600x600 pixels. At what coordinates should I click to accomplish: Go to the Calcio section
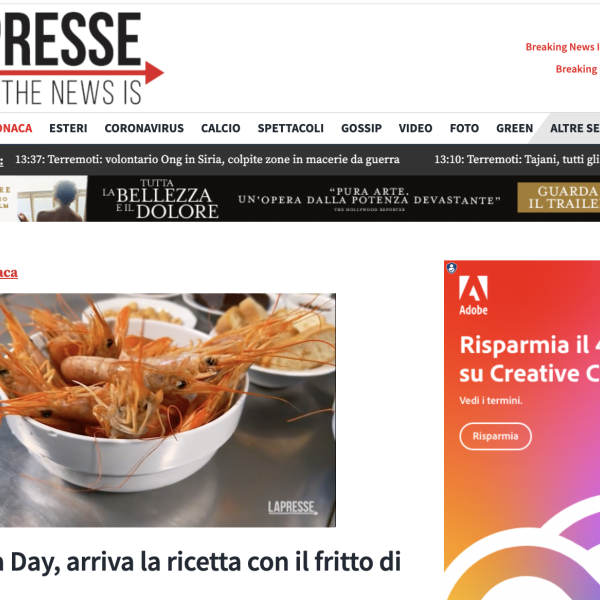[x=221, y=128]
